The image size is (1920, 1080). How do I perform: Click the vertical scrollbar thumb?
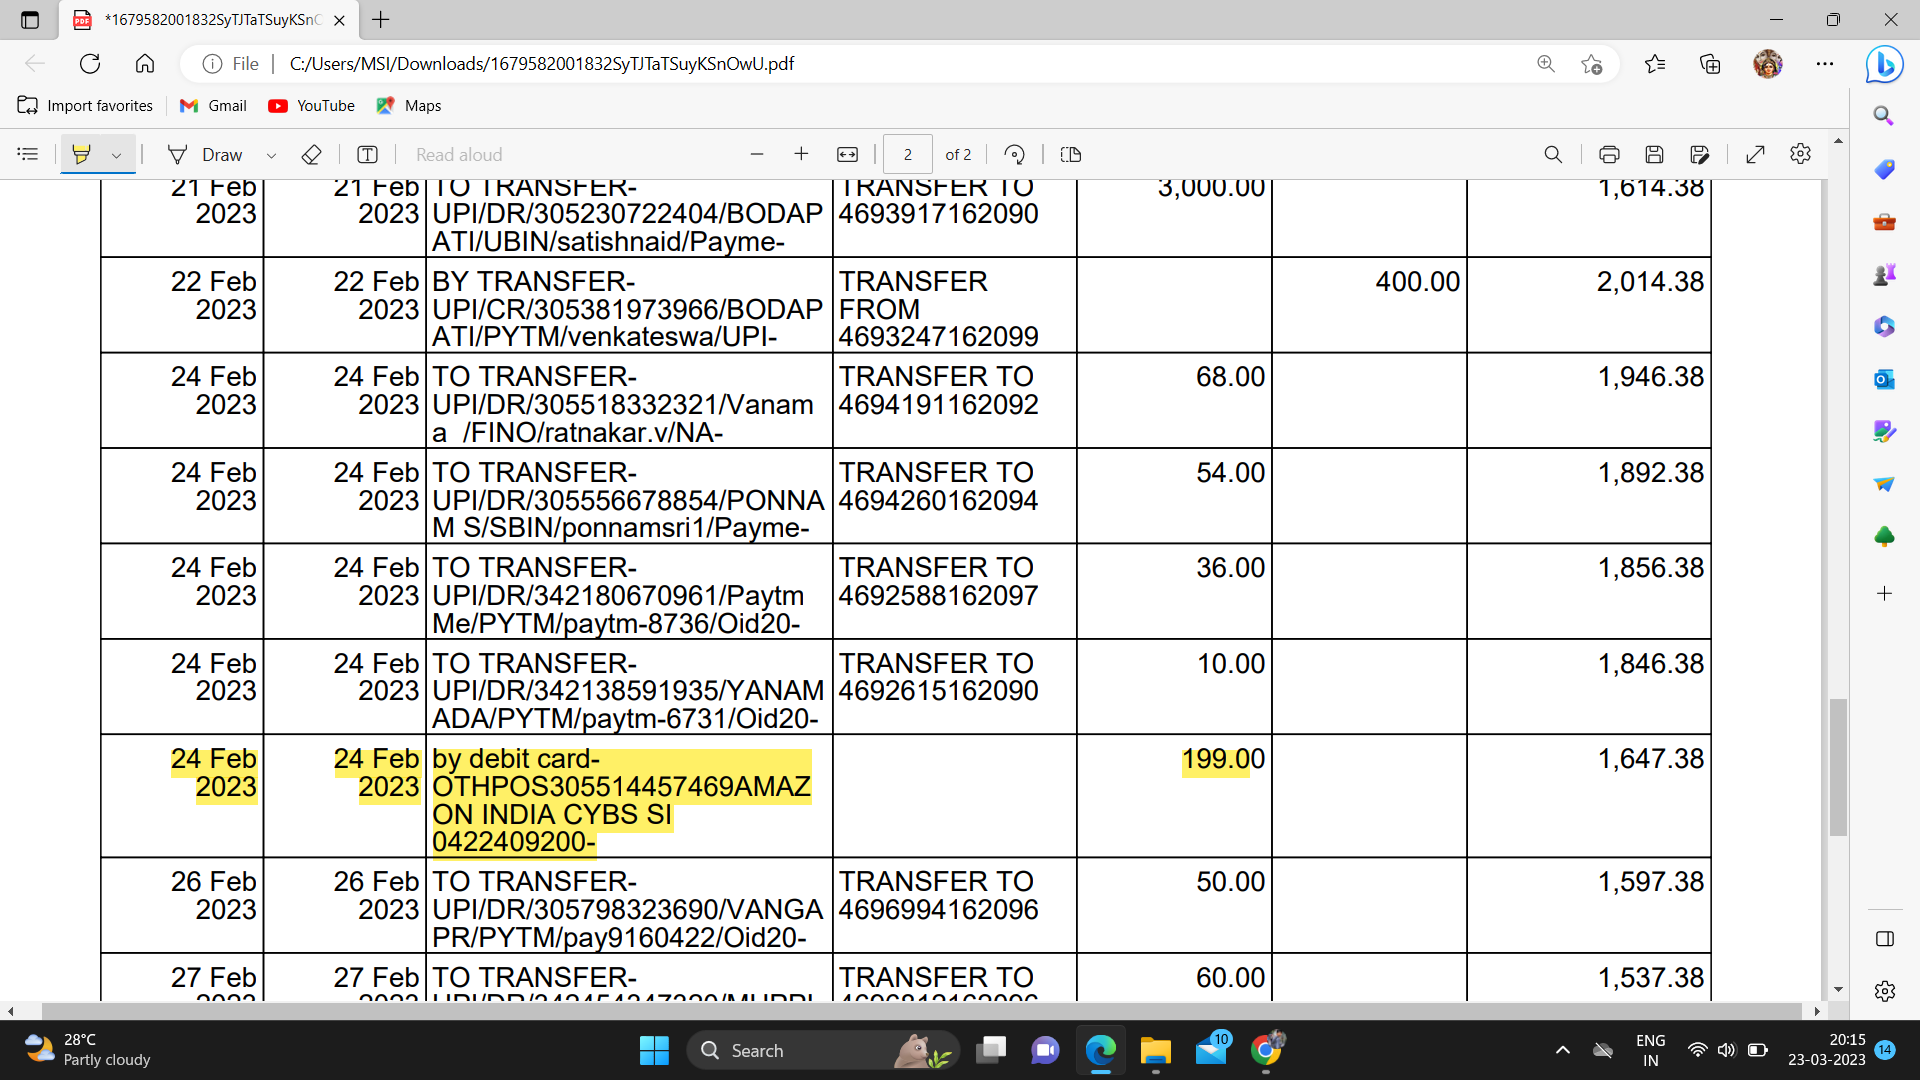pos(1838,767)
